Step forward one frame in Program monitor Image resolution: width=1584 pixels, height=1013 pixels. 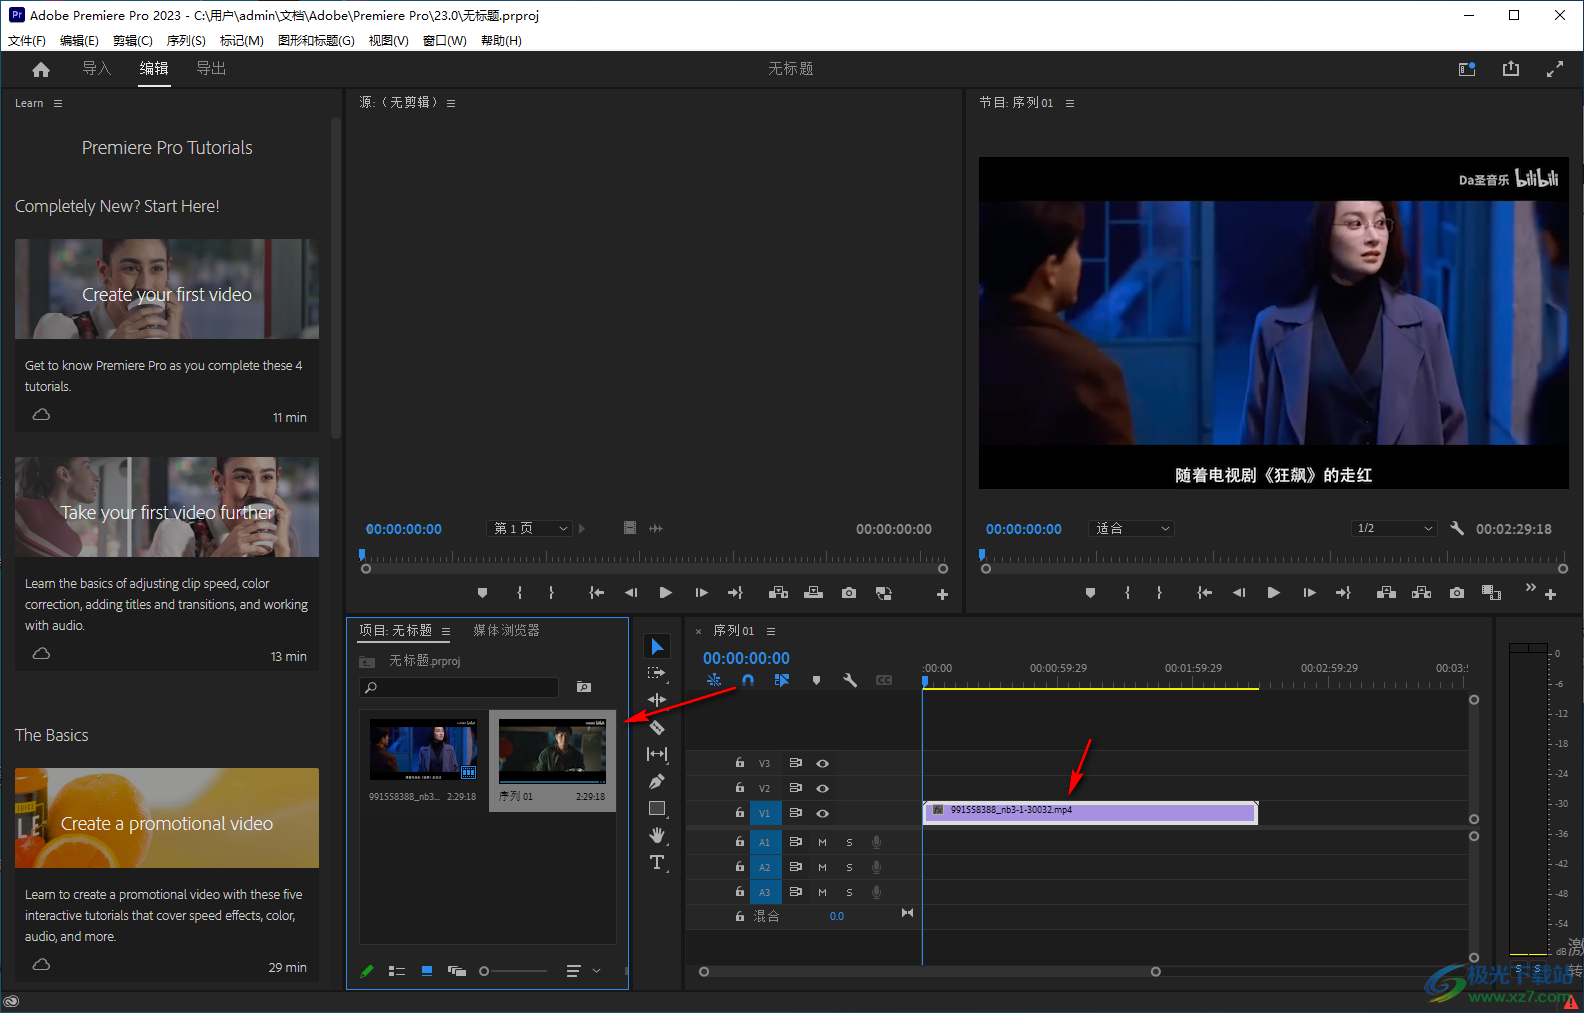click(1309, 593)
